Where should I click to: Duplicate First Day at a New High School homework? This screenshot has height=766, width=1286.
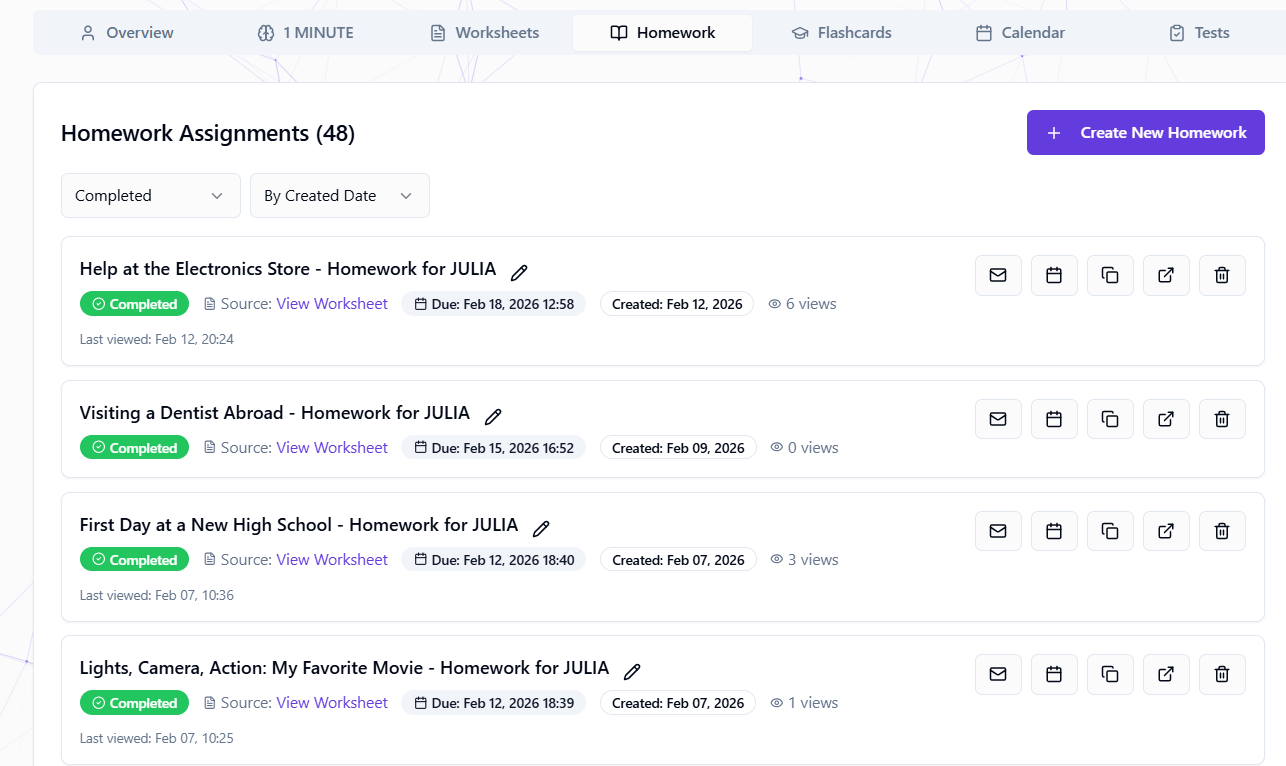click(1110, 531)
